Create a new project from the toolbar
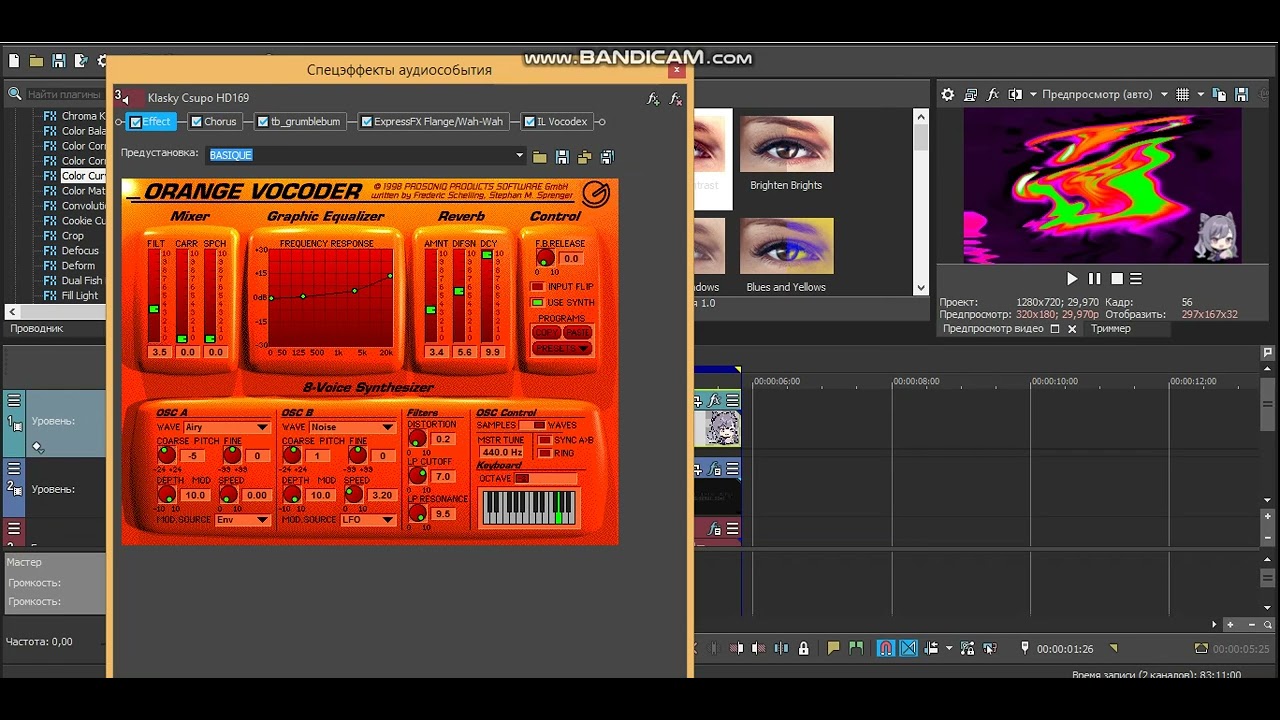Viewport: 1280px width, 720px height. pyautogui.click(x=13, y=61)
